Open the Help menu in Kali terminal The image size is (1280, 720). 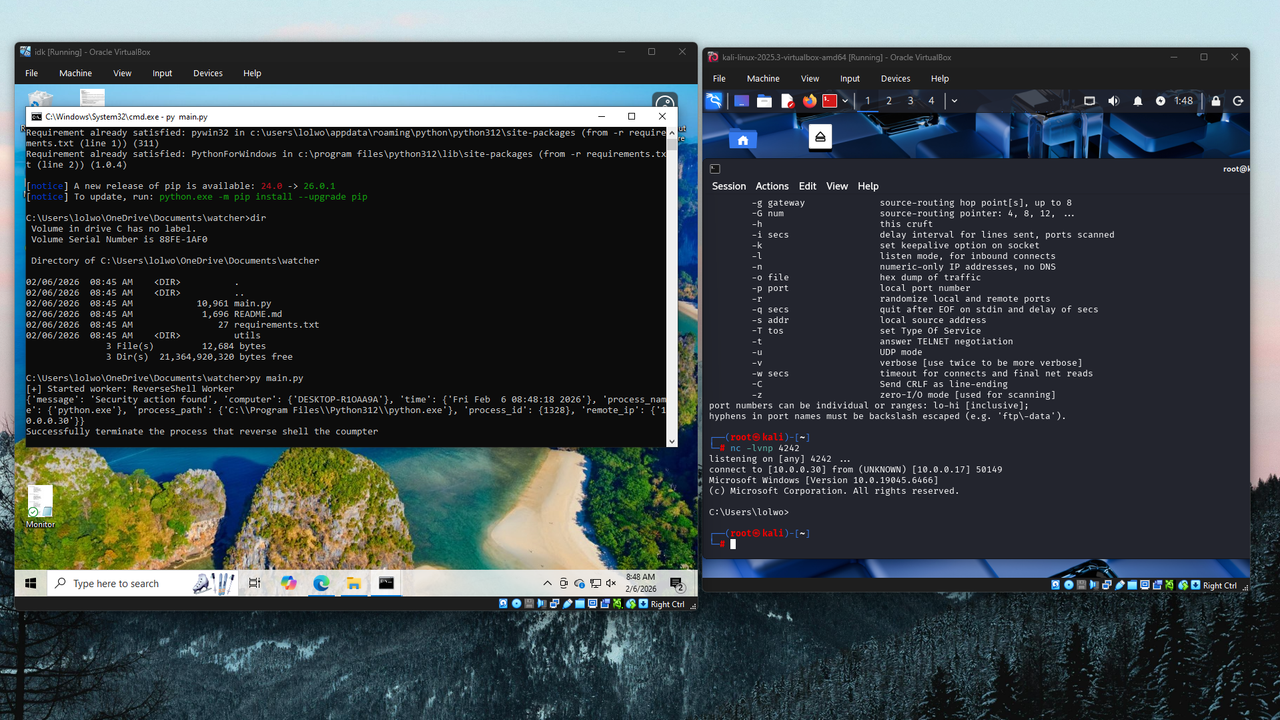point(868,186)
